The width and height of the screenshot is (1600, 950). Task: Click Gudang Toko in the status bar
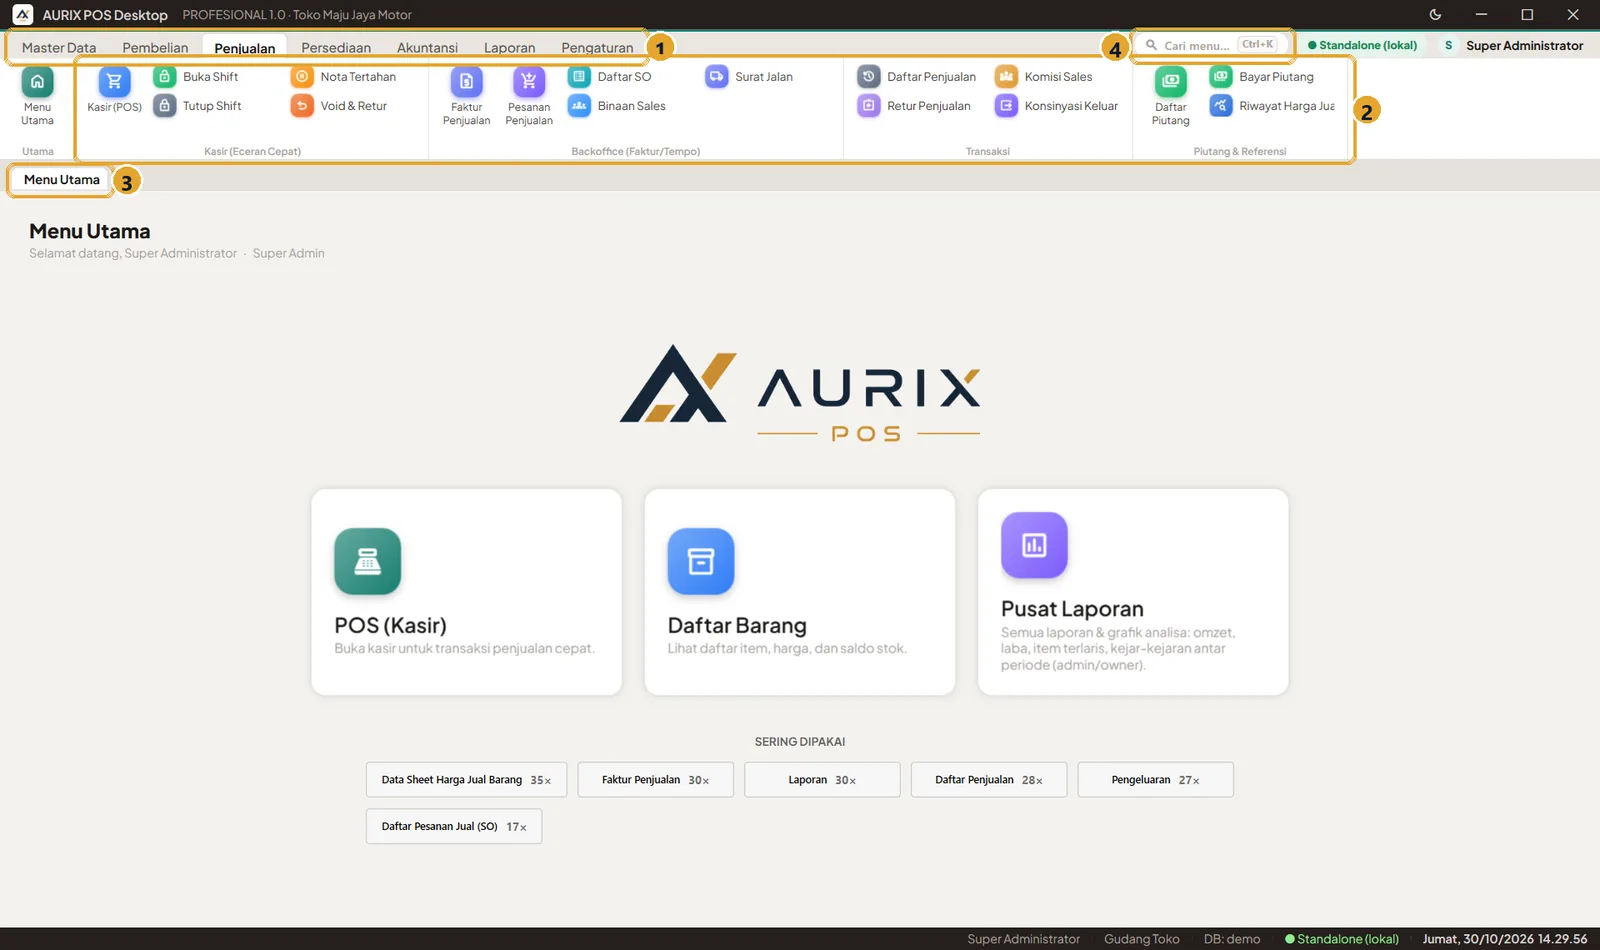[1142, 939]
